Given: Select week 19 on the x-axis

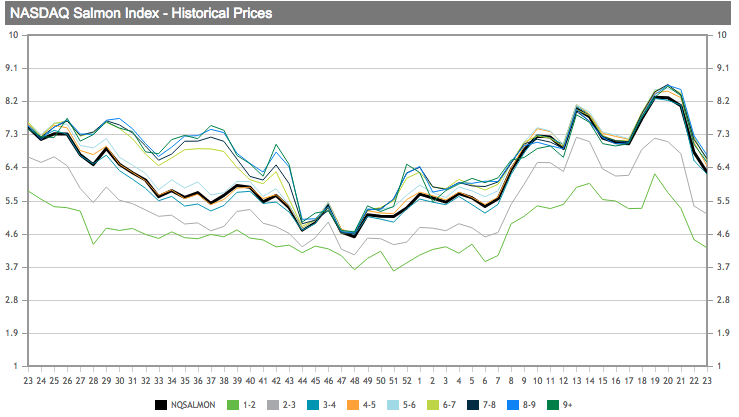Looking at the screenshot, I should point(655,381).
